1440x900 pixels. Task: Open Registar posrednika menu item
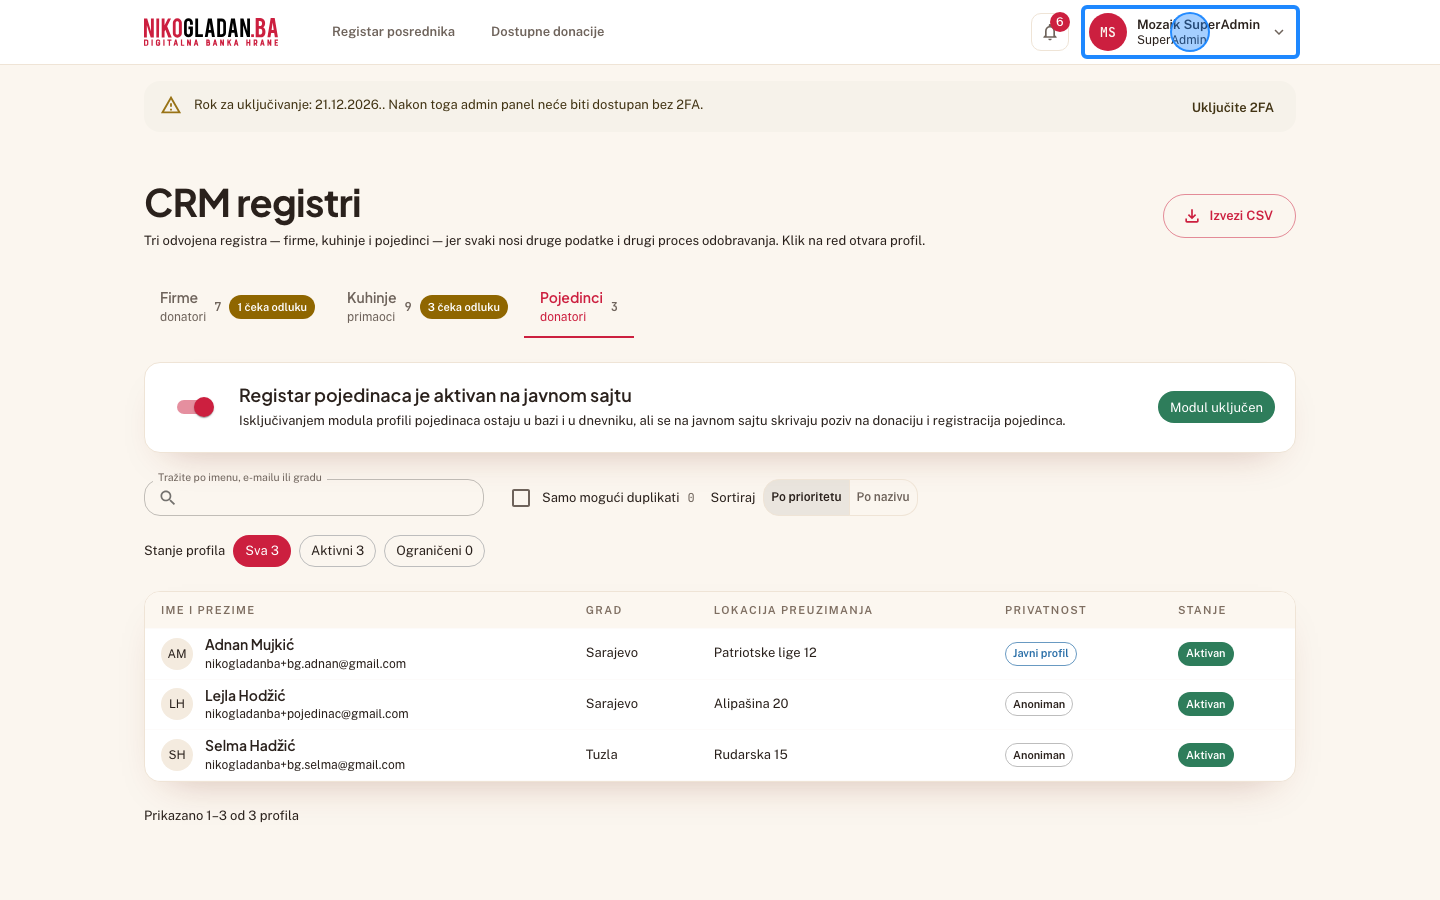(393, 32)
